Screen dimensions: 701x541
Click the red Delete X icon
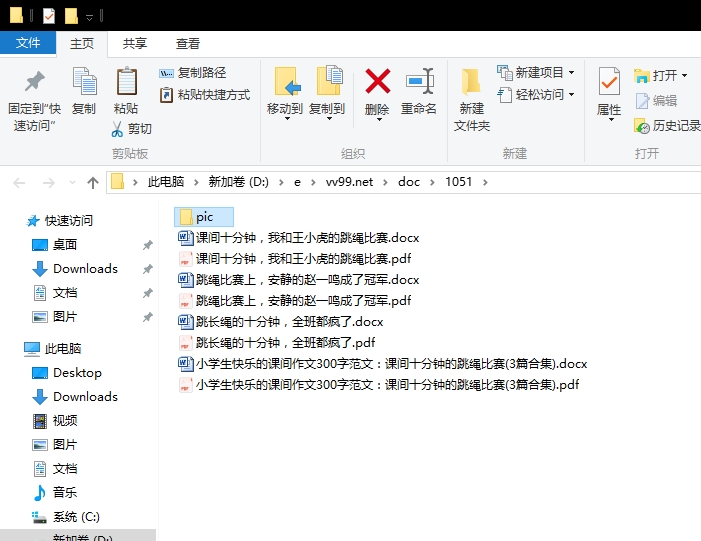pos(377,81)
